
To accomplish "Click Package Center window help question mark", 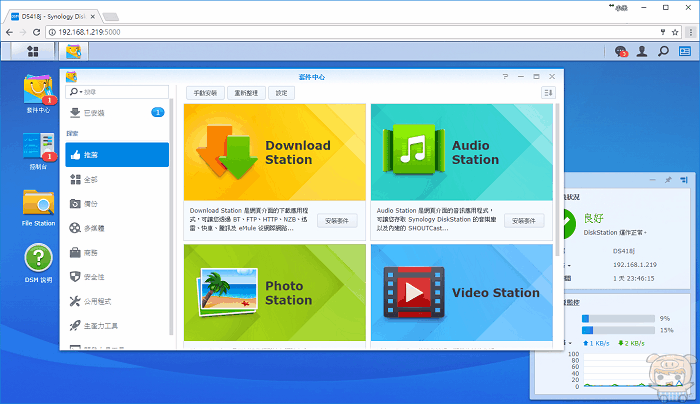I will (x=505, y=77).
